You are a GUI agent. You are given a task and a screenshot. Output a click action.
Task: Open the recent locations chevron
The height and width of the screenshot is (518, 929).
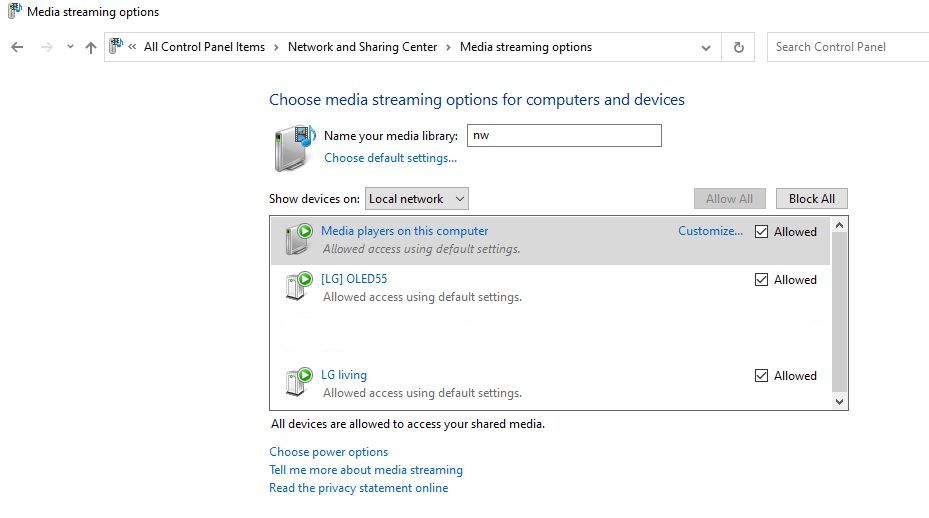(x=70, y=47)
